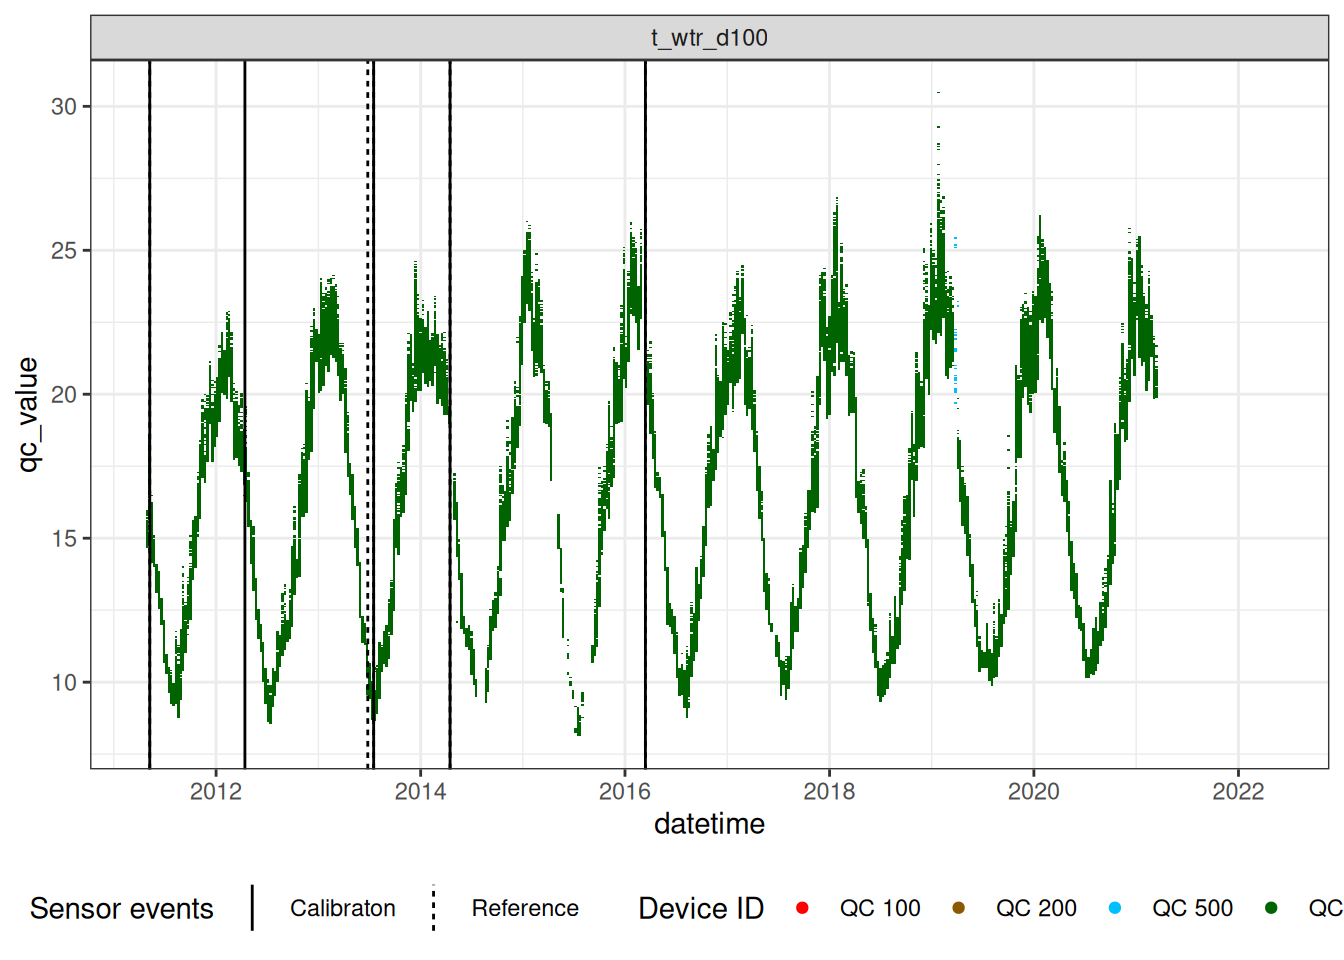Select the t_wtr_d100 facet title strip
This screenshot has height=960, width=1344.
(x=709, y=38)
